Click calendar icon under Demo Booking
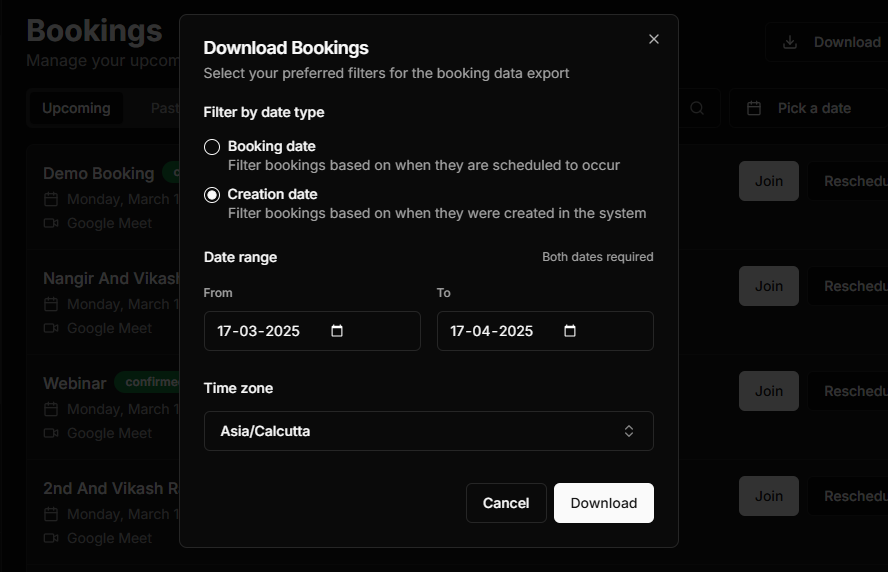 pyautogui.click(x=51, y=199)
